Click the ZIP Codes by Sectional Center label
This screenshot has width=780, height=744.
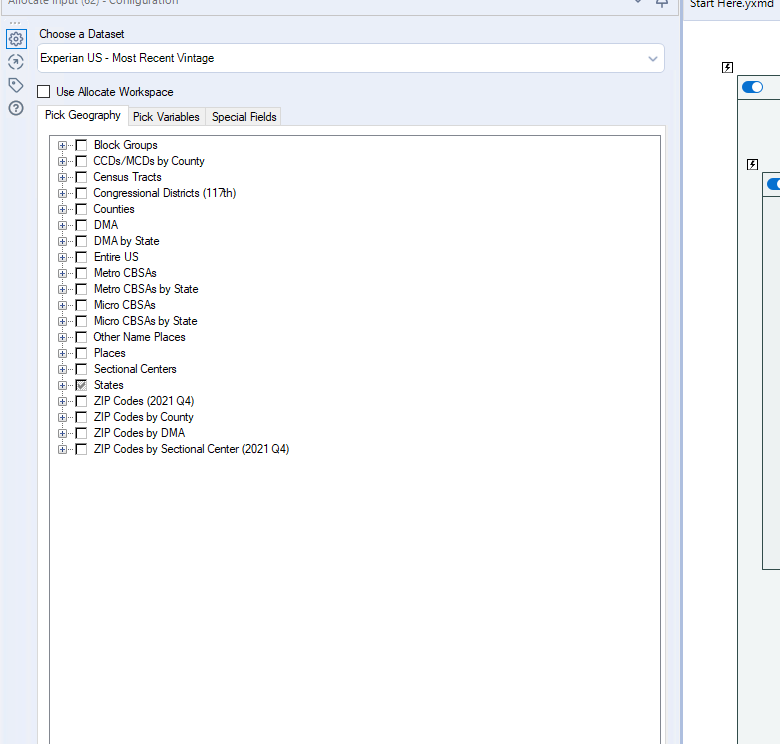click(192, 449)
